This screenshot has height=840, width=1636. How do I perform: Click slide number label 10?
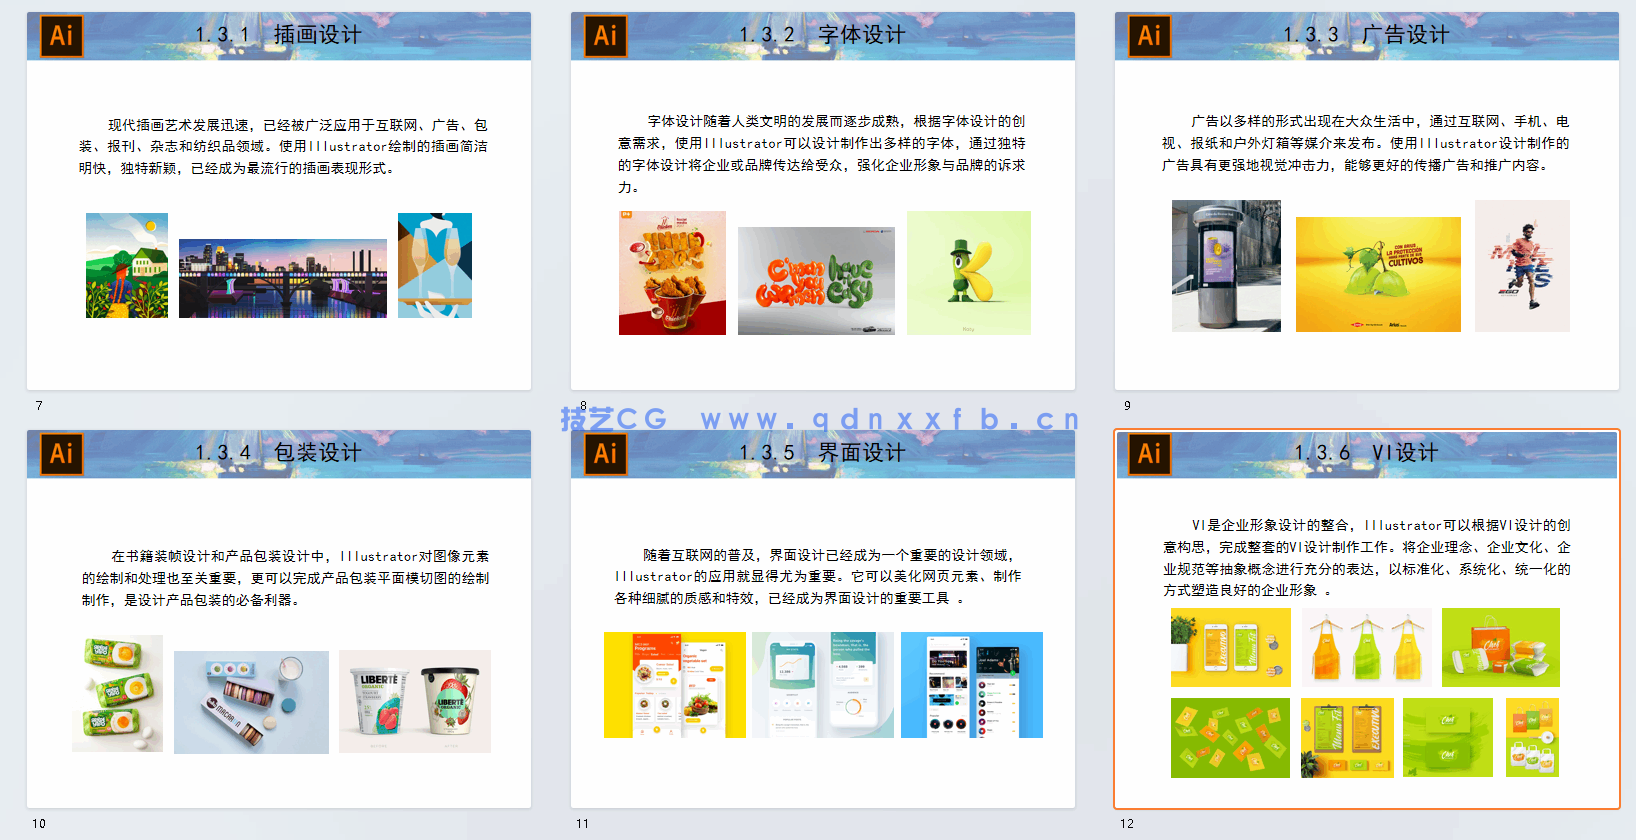coord(39,824)
